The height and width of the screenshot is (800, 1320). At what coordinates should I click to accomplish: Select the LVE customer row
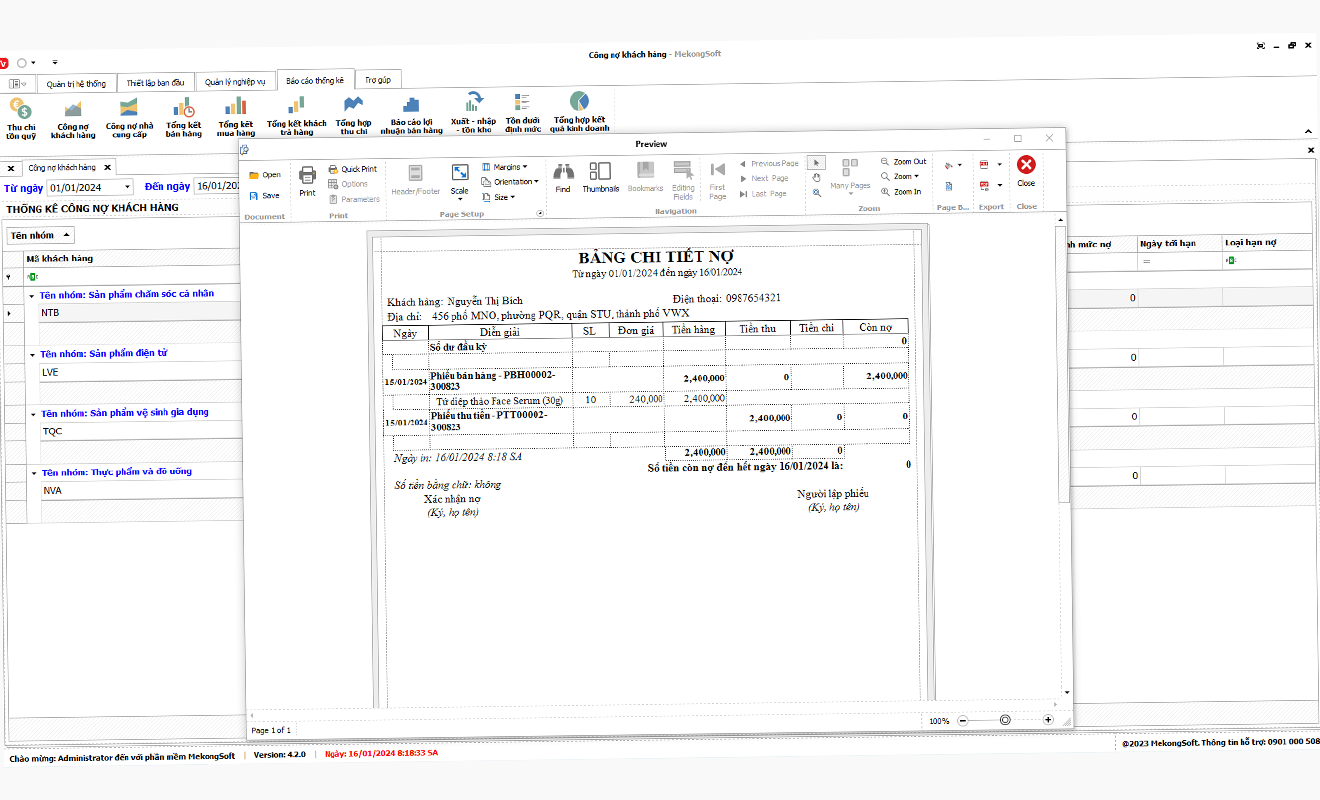coord(140,372)
